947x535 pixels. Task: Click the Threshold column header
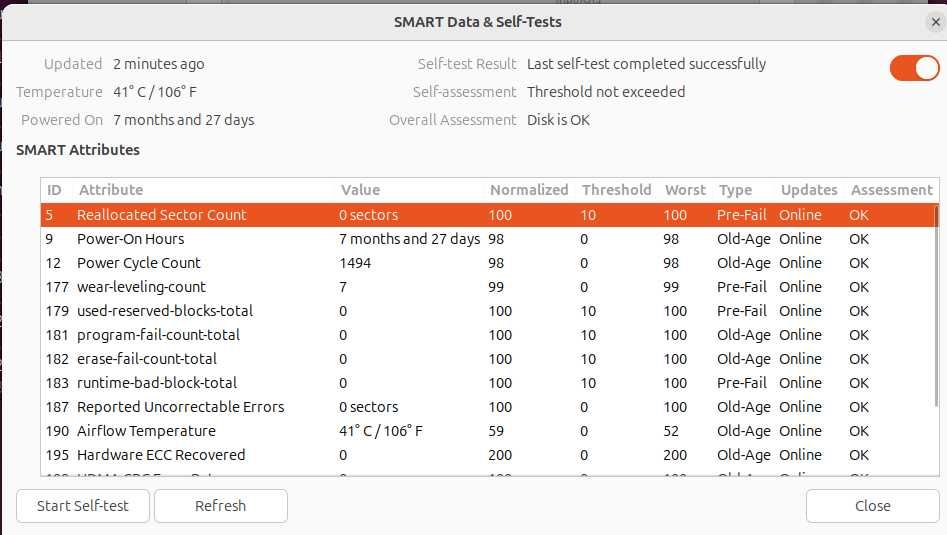[x=616, y=190]
